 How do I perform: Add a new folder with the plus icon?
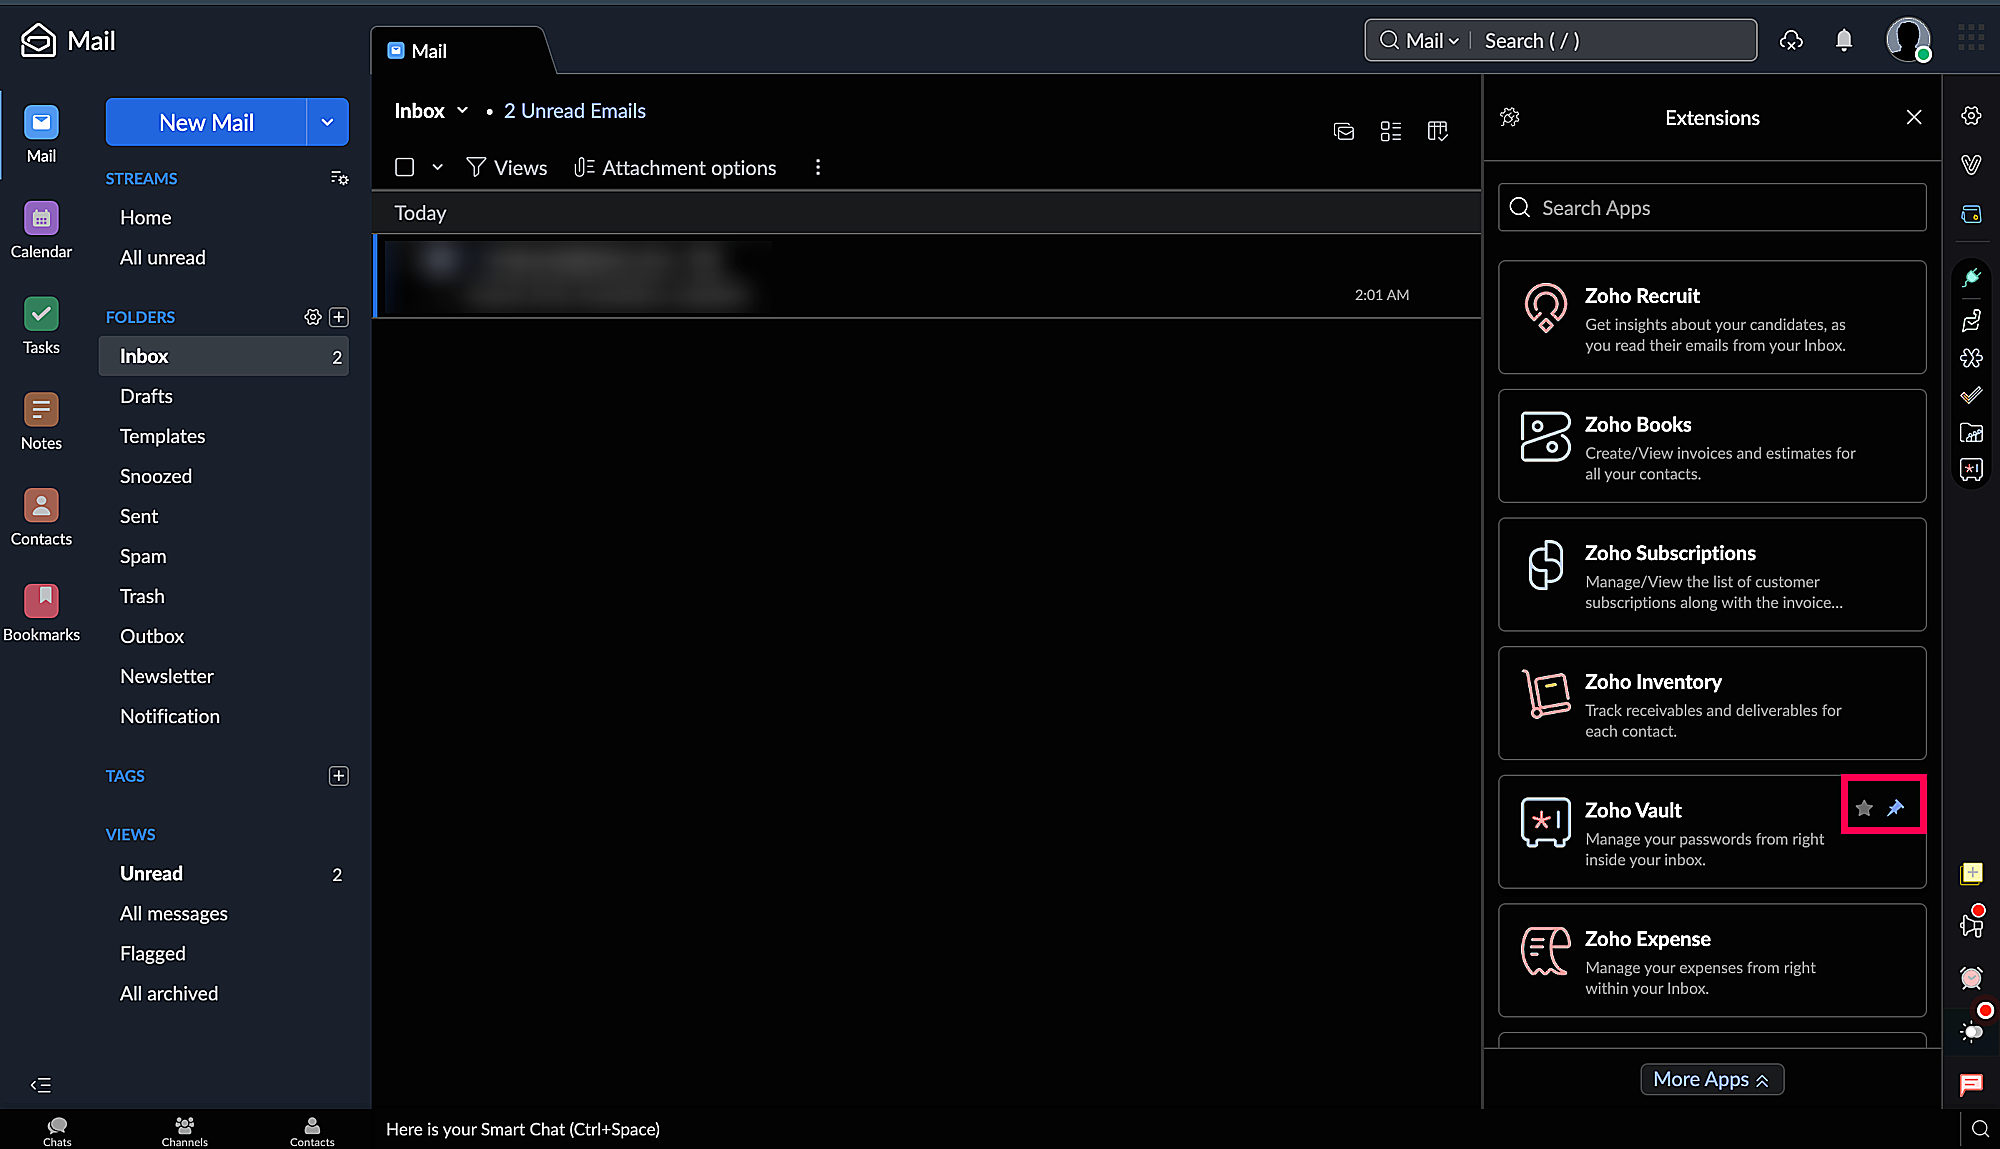339,317
